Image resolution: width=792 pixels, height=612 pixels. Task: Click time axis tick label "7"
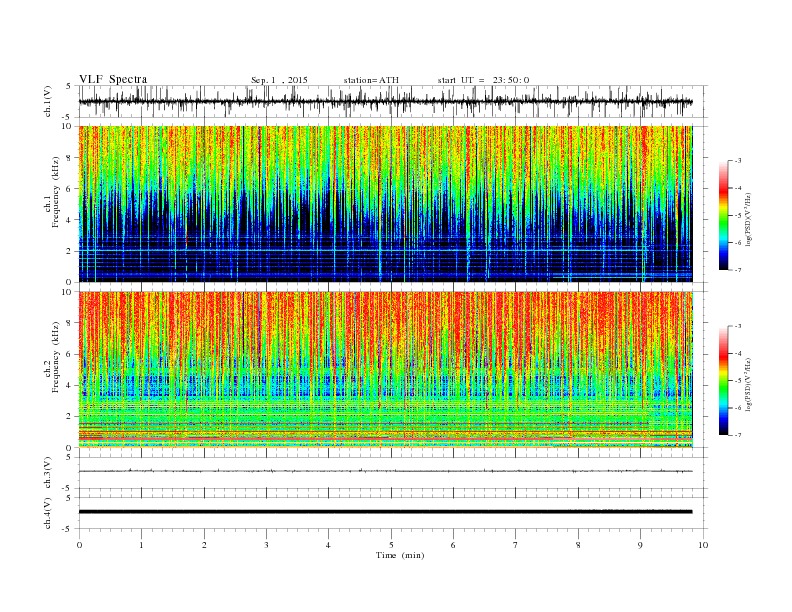coord(516,545)
